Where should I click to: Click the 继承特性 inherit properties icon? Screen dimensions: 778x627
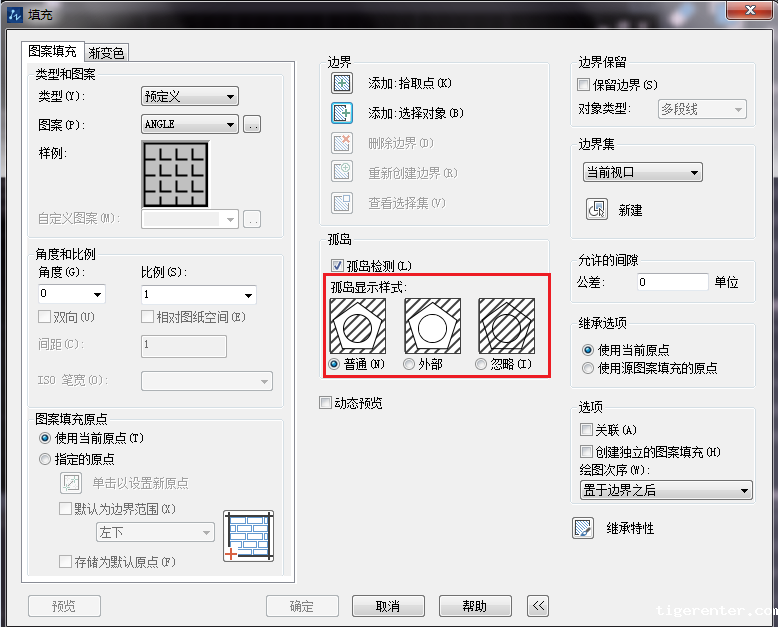click(x=584, y=528)
